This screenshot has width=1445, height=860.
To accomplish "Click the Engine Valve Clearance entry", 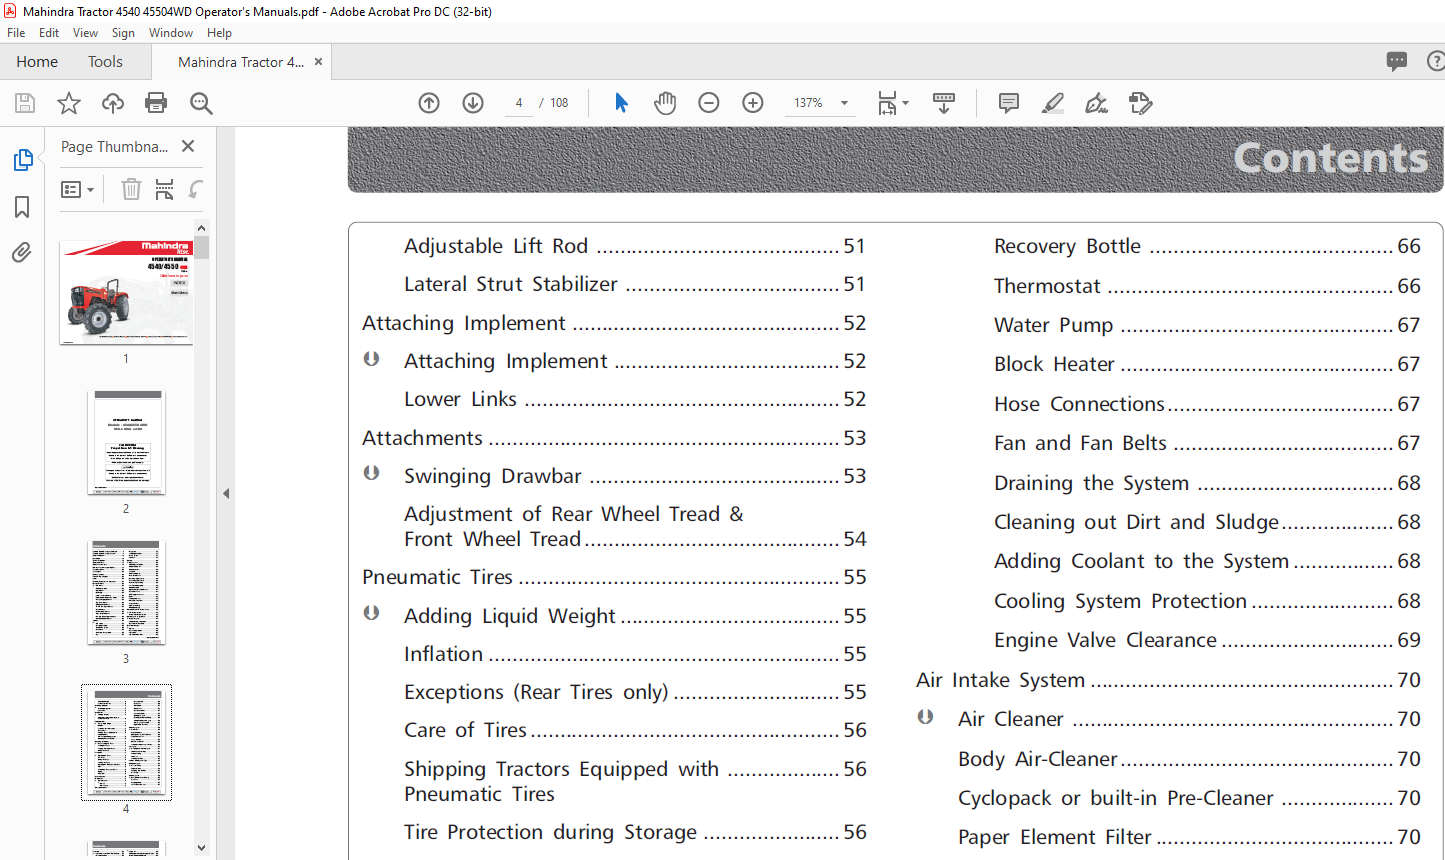I will pyautogui.click(x=1207, y=640).
